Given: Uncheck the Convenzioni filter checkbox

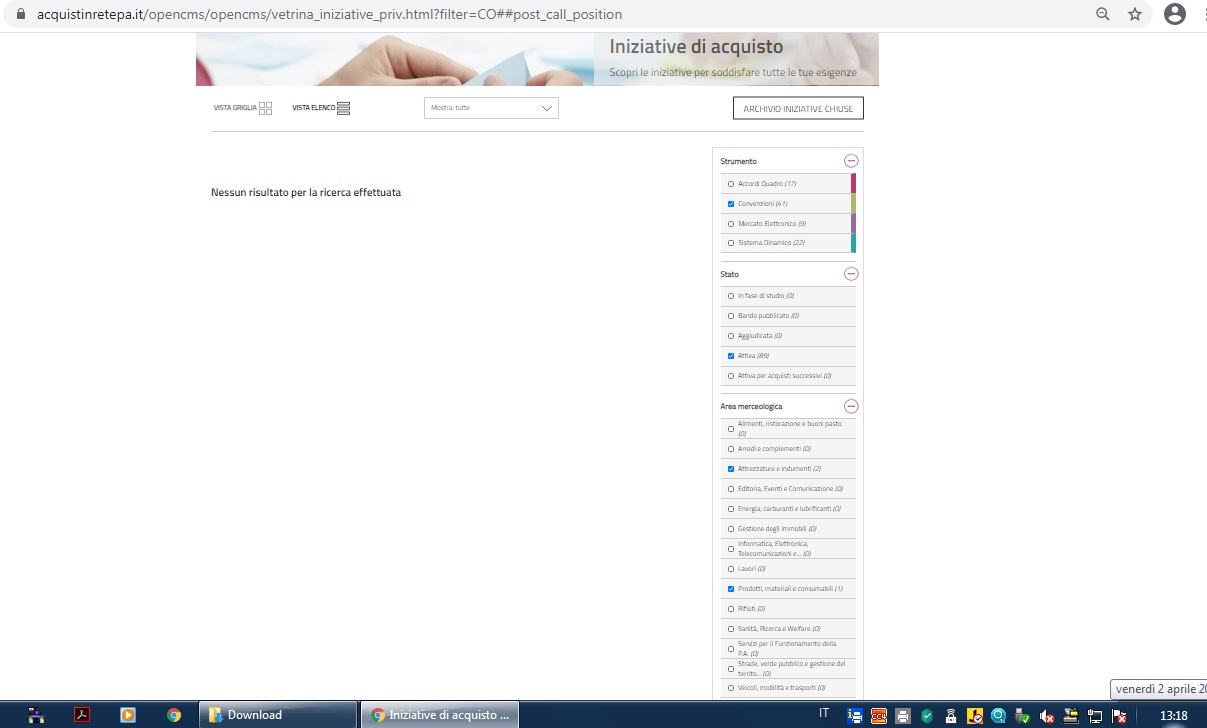Looking at the screenshot, I should 731,204.
